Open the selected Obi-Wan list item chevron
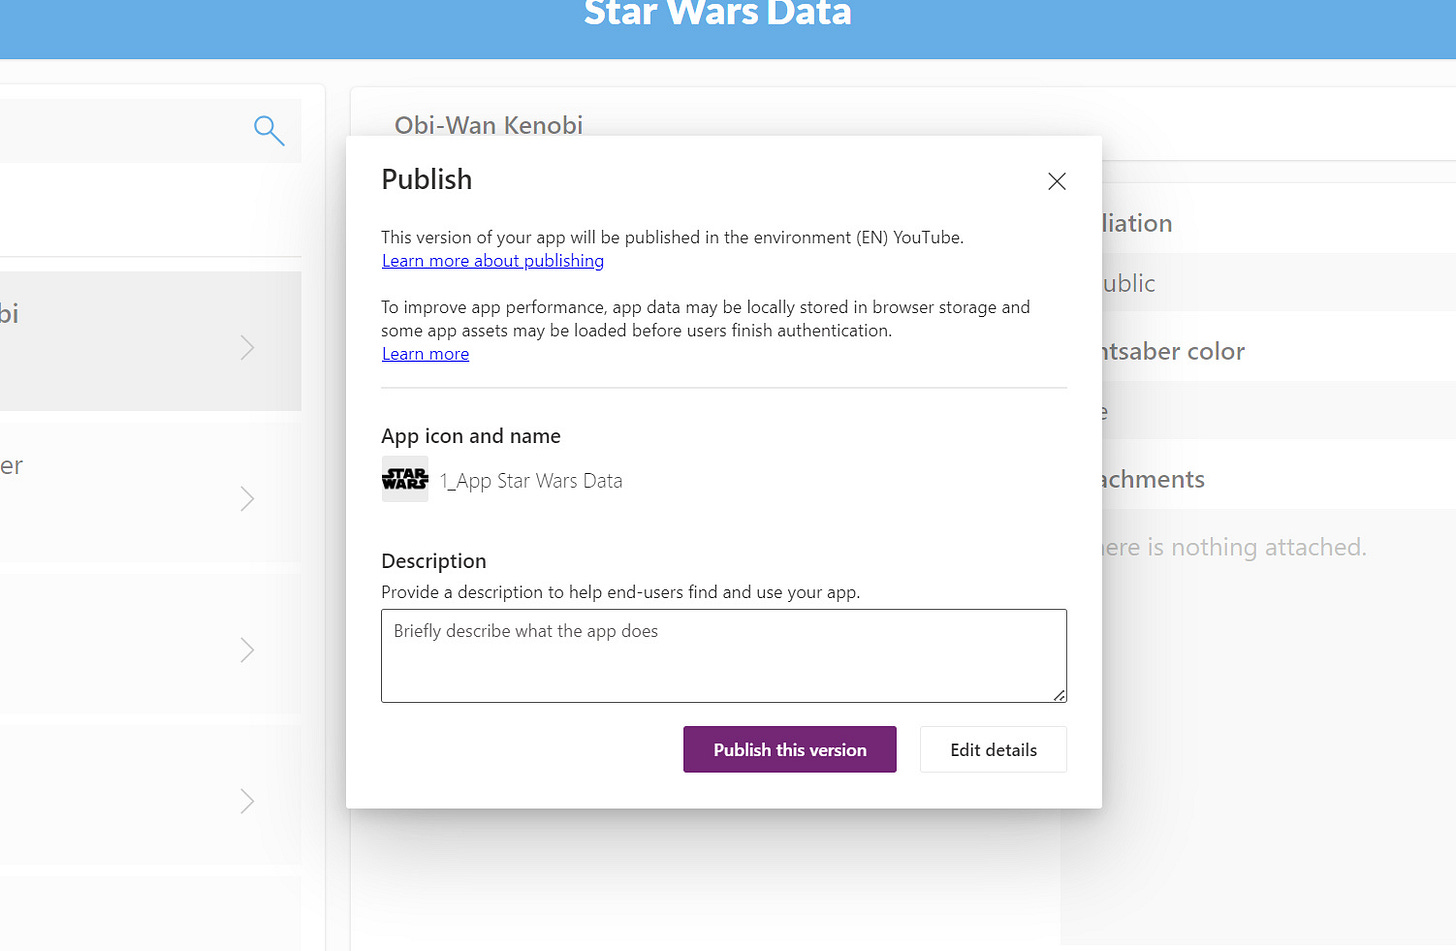This screenshot has width=1456, height=951. point(247,348)
